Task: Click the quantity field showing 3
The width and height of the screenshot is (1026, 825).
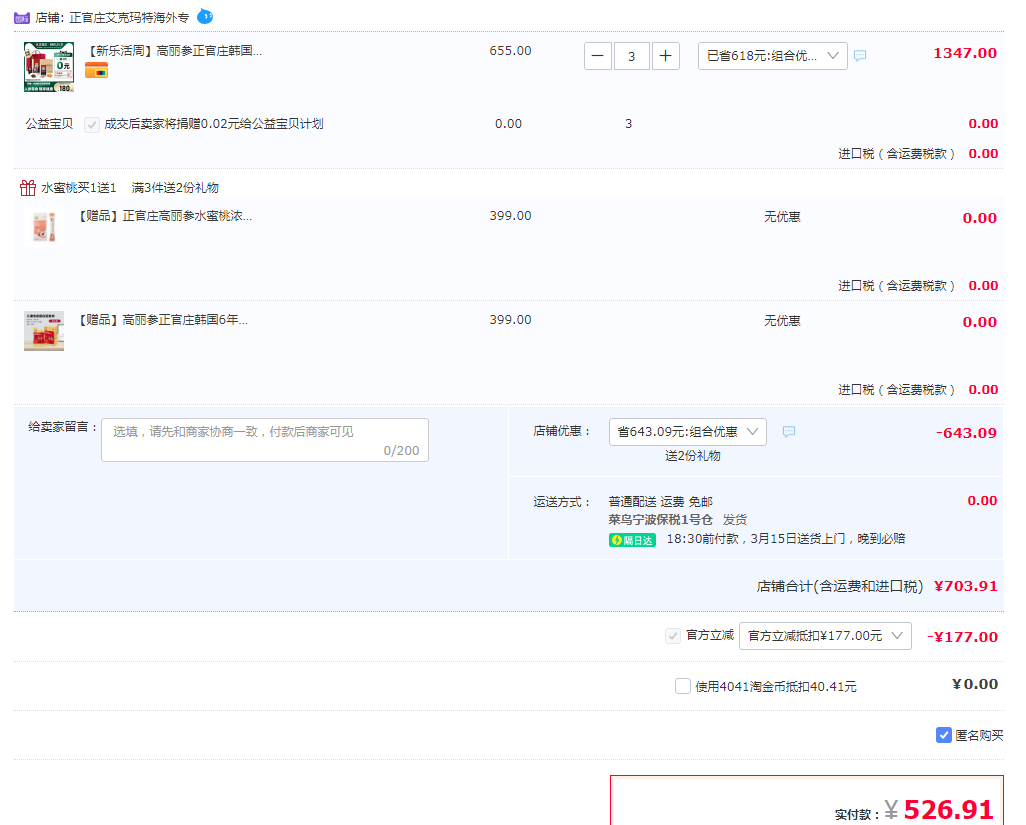Action: pos(631,56)
